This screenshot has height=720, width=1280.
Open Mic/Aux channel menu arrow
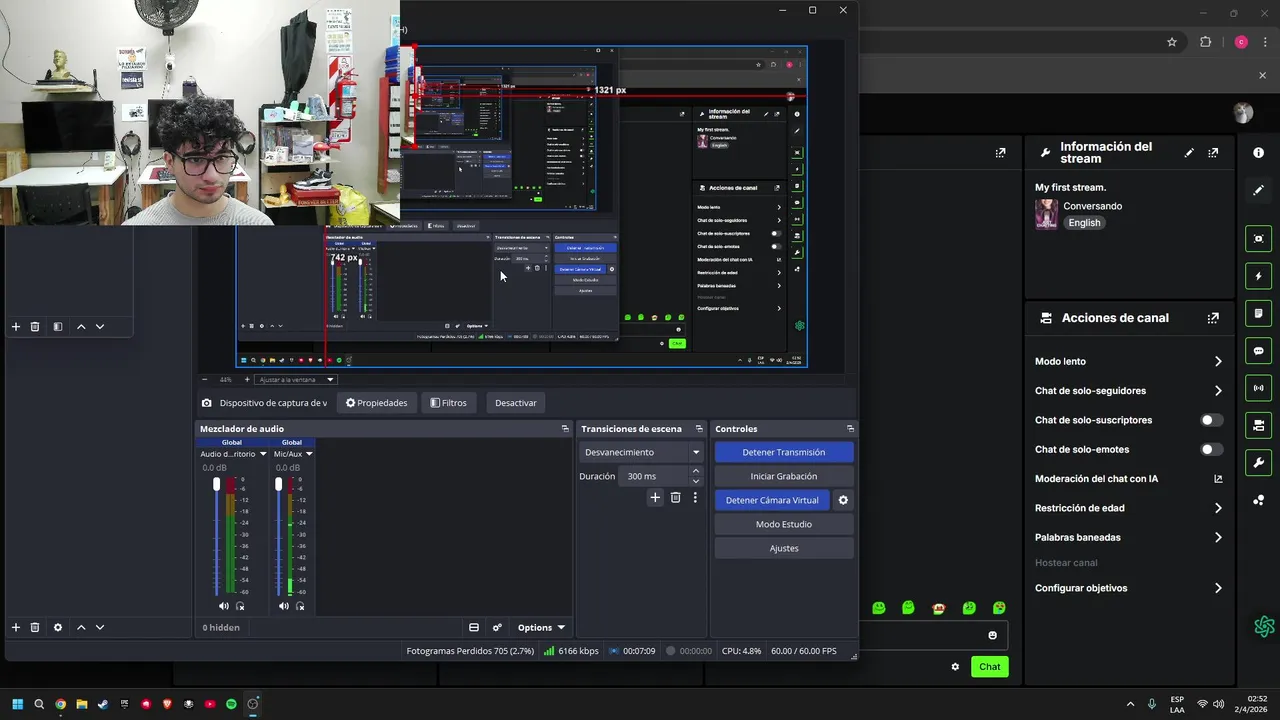[x=309, y=454]
